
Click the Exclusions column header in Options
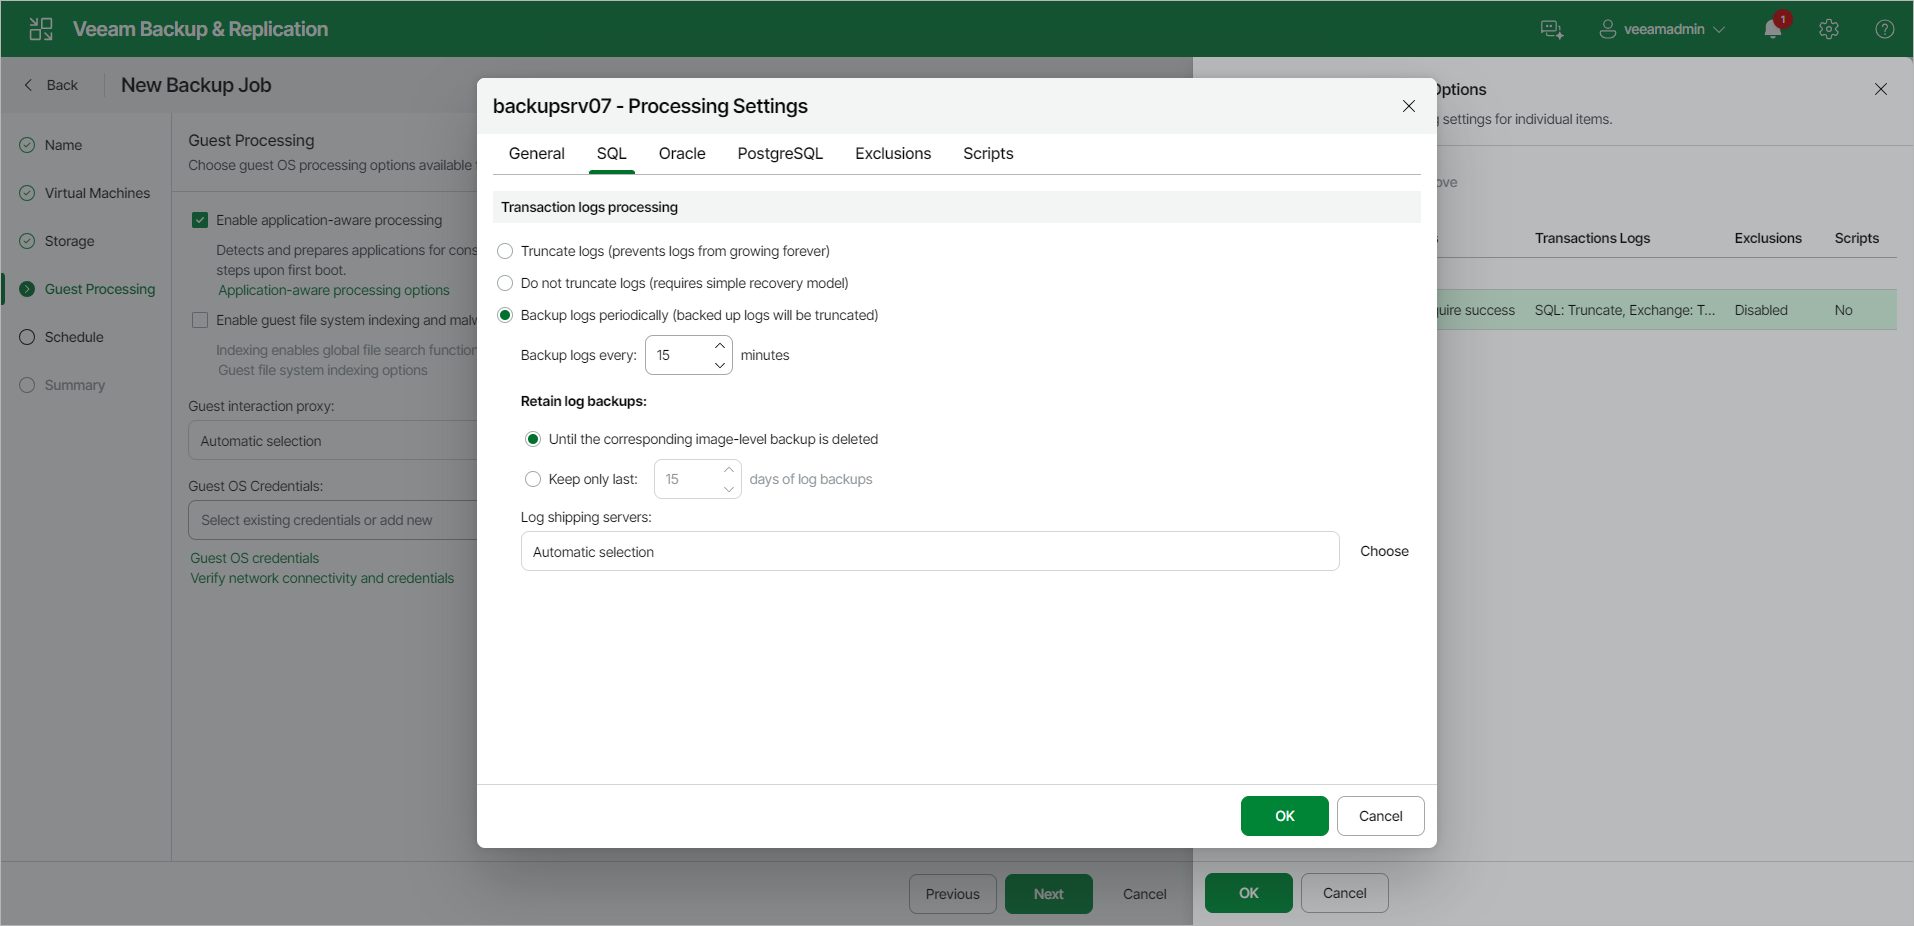click(x=1768, y=238)
